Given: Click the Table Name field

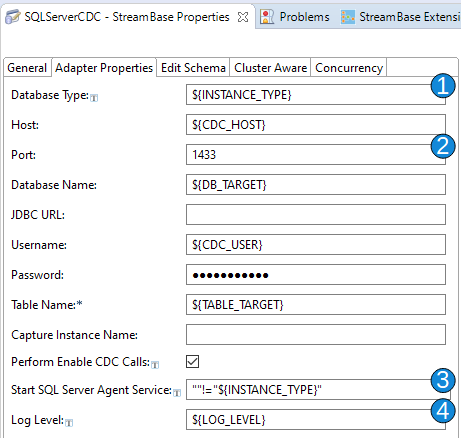Looking at the screenshot, I should pos(316,305).
